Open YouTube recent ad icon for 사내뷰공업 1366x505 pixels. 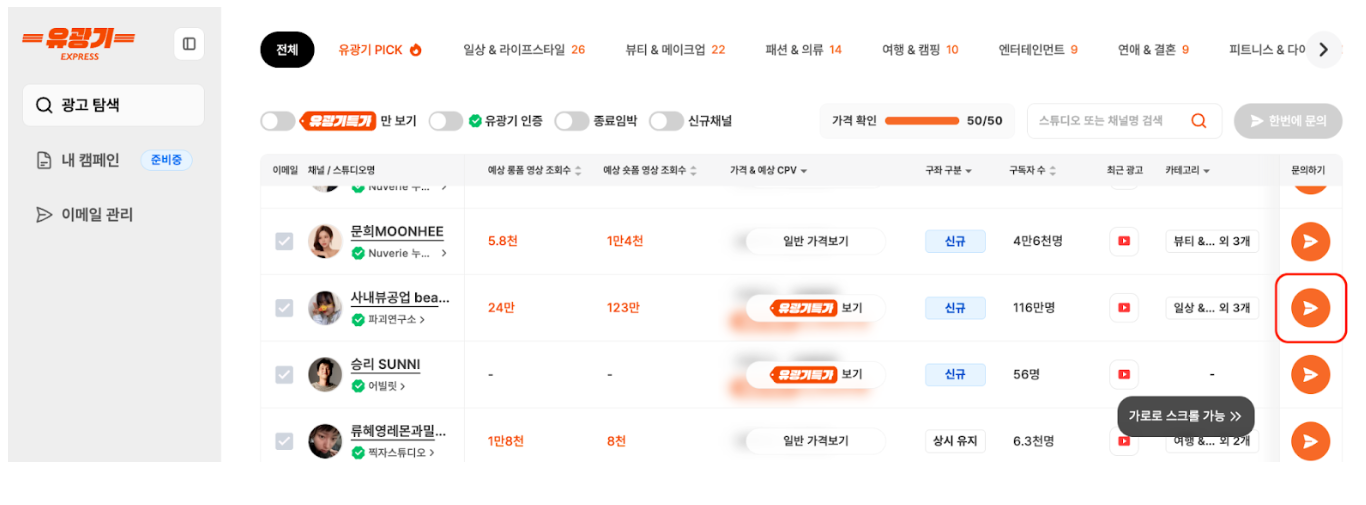1124,307
